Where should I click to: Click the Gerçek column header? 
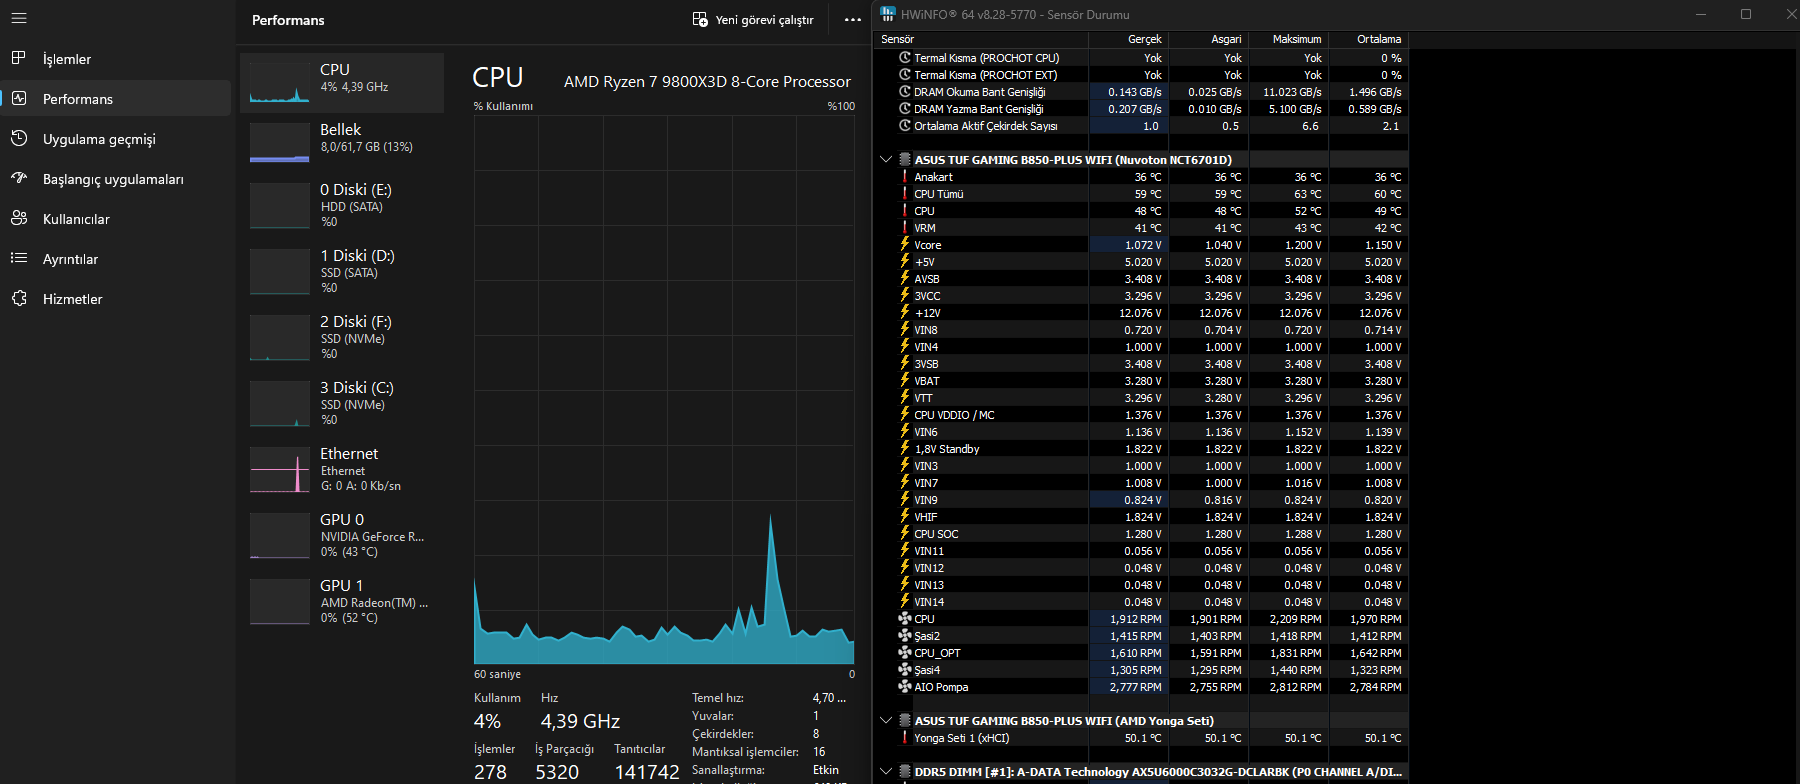[x=1128, y=40]
